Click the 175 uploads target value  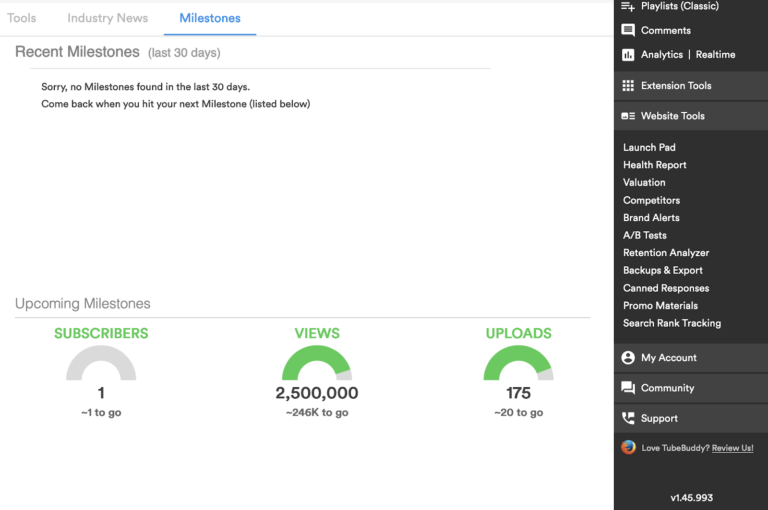518,393
